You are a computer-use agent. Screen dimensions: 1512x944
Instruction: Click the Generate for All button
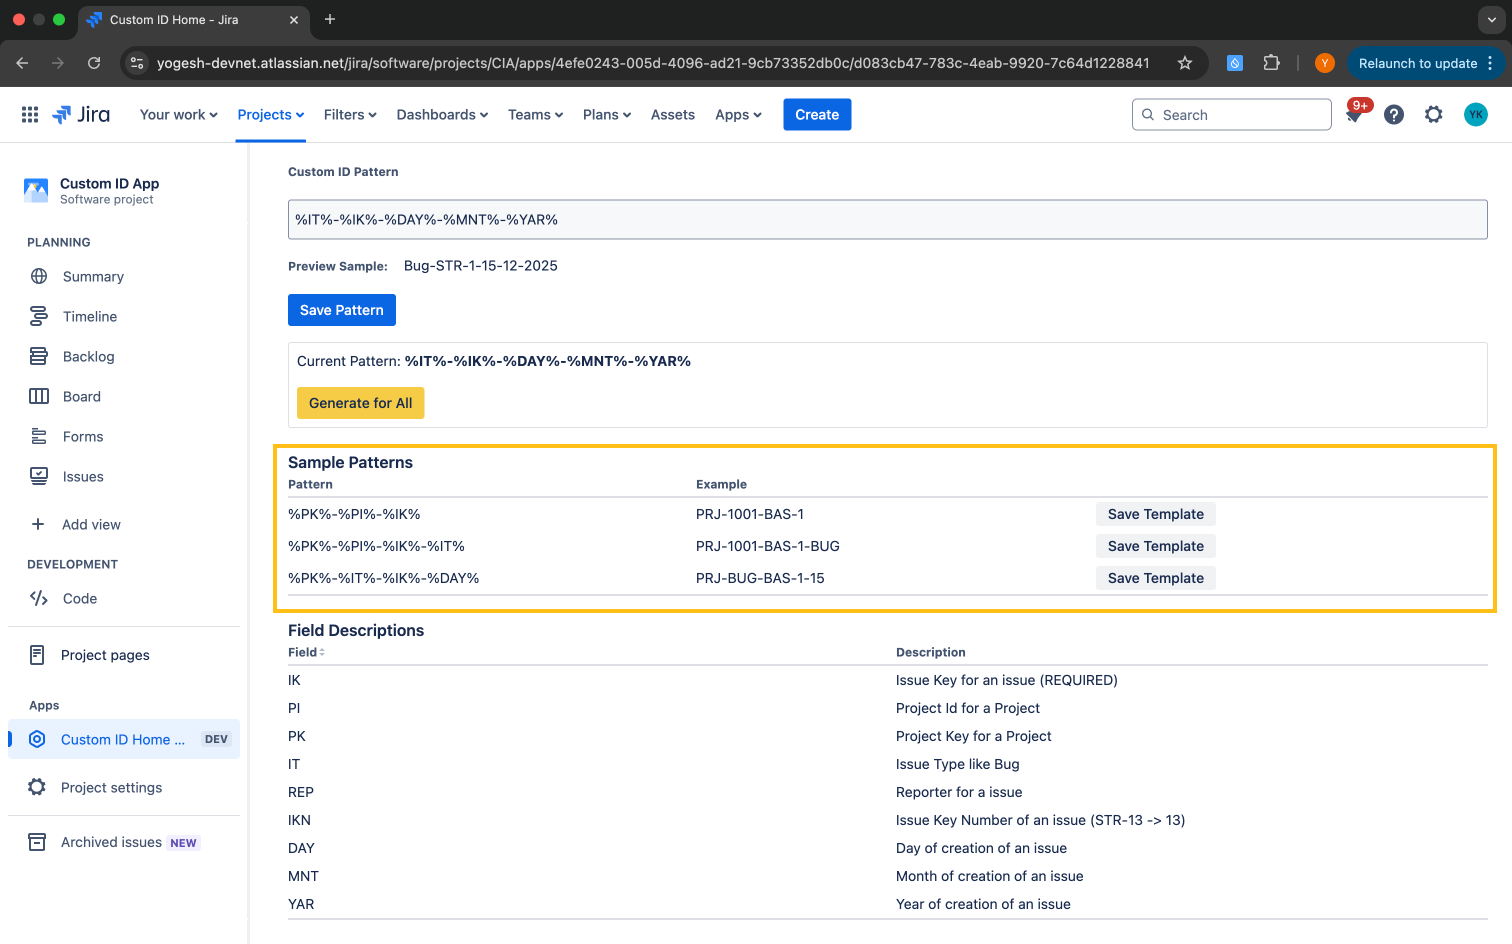[x=360, y=403]
